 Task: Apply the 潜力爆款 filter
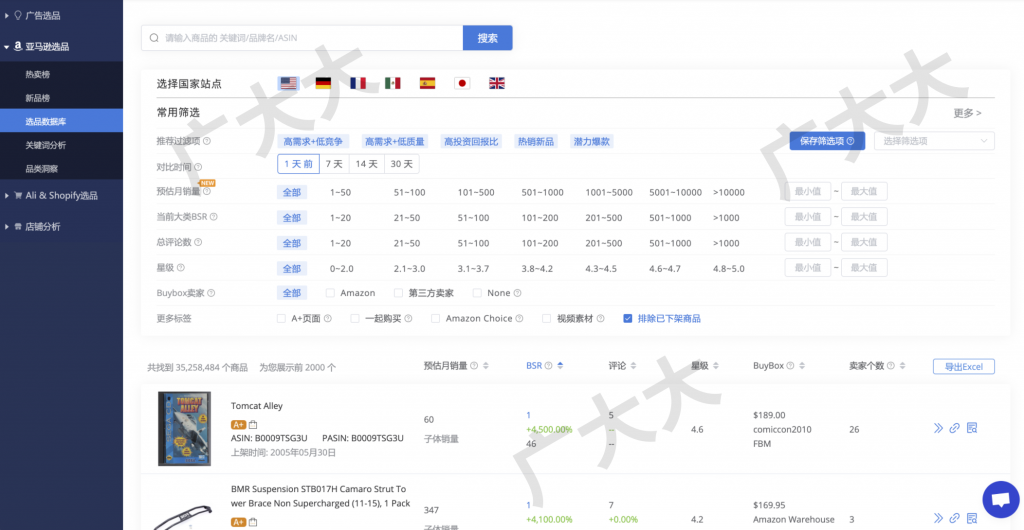592,141
